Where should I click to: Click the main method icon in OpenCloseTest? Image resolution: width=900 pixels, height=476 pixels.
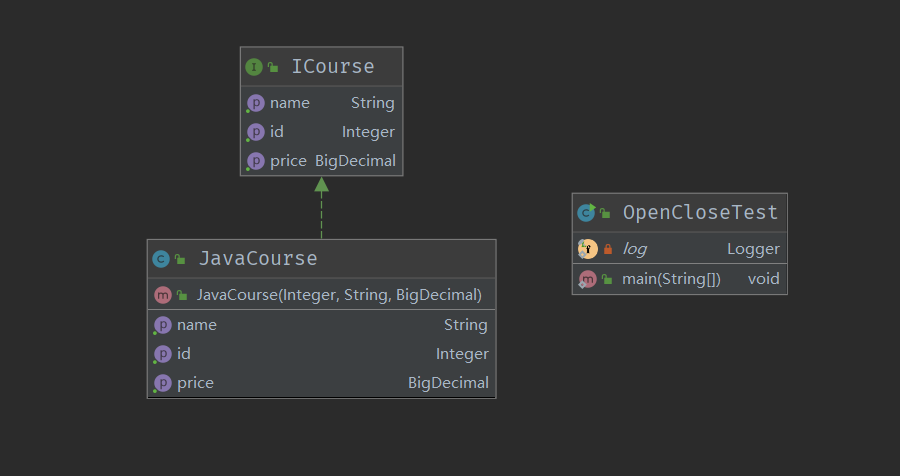click(588, 279)
